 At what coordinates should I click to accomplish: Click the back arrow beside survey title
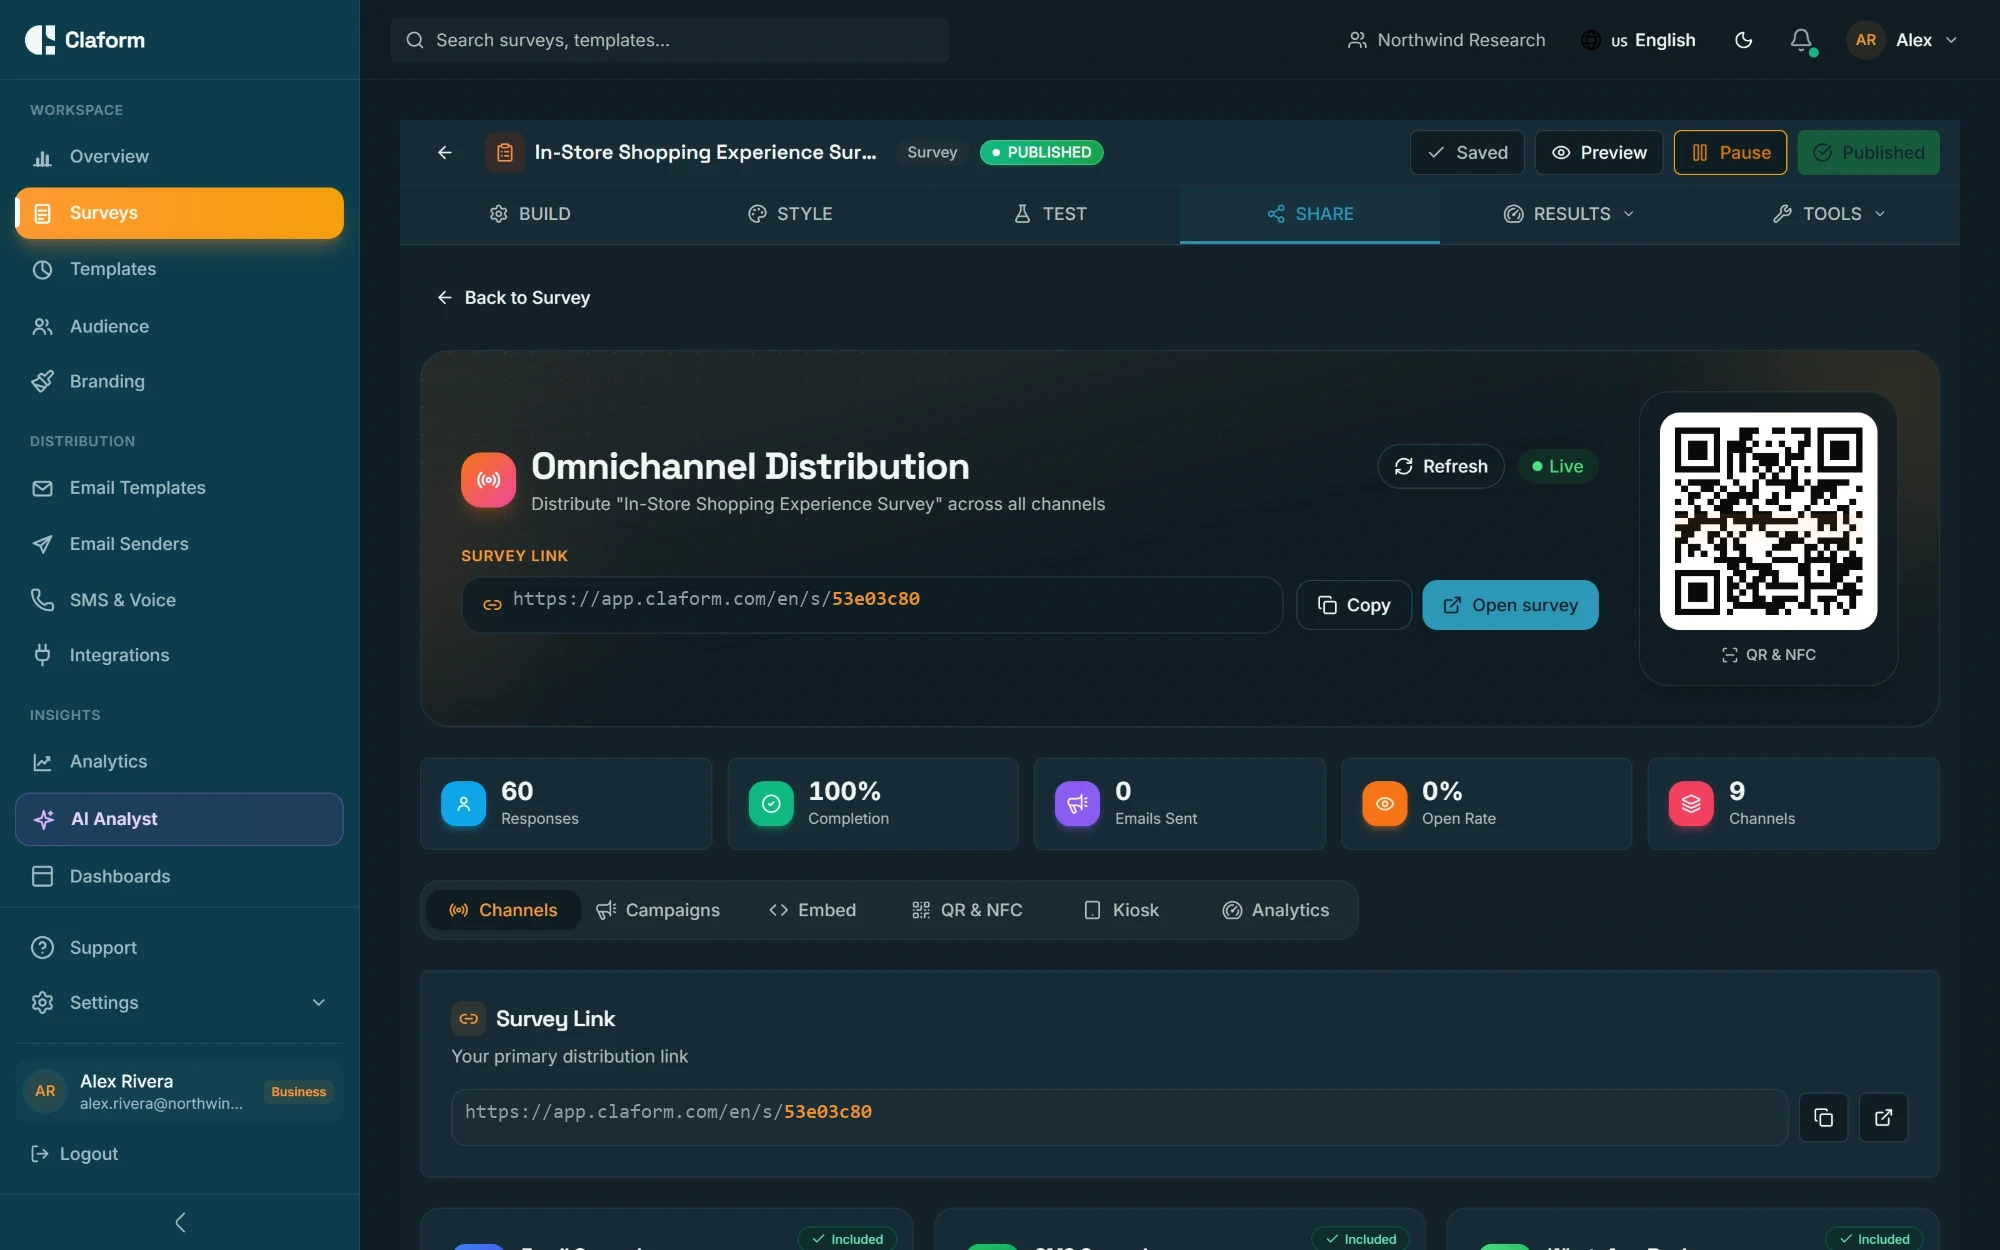[x=445, y=152]
